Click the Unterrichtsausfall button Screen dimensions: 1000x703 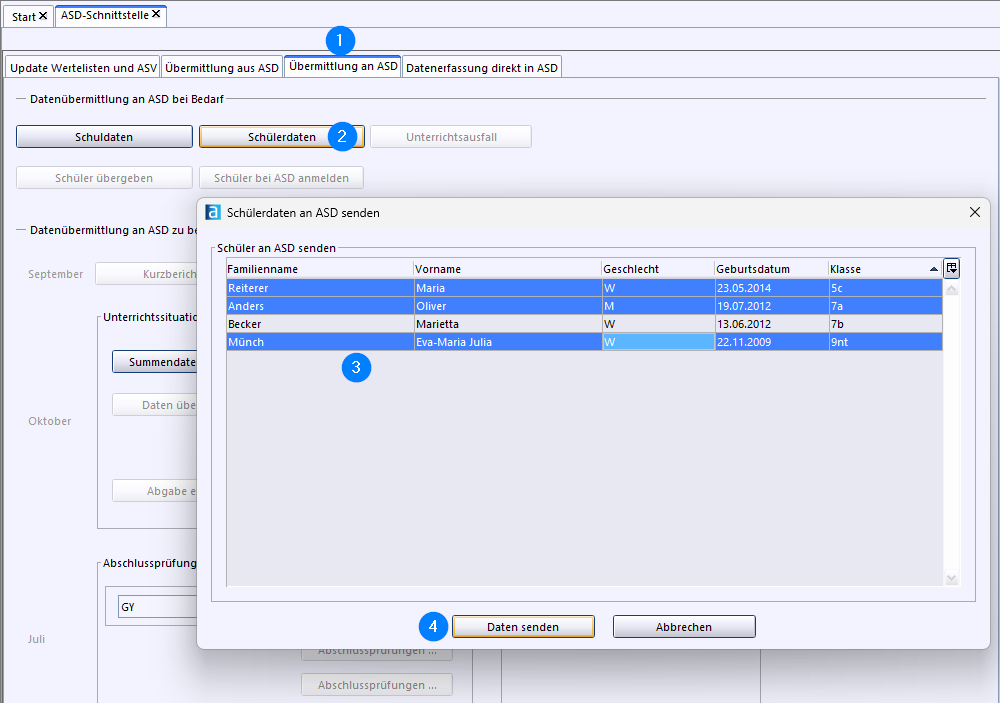451,137
